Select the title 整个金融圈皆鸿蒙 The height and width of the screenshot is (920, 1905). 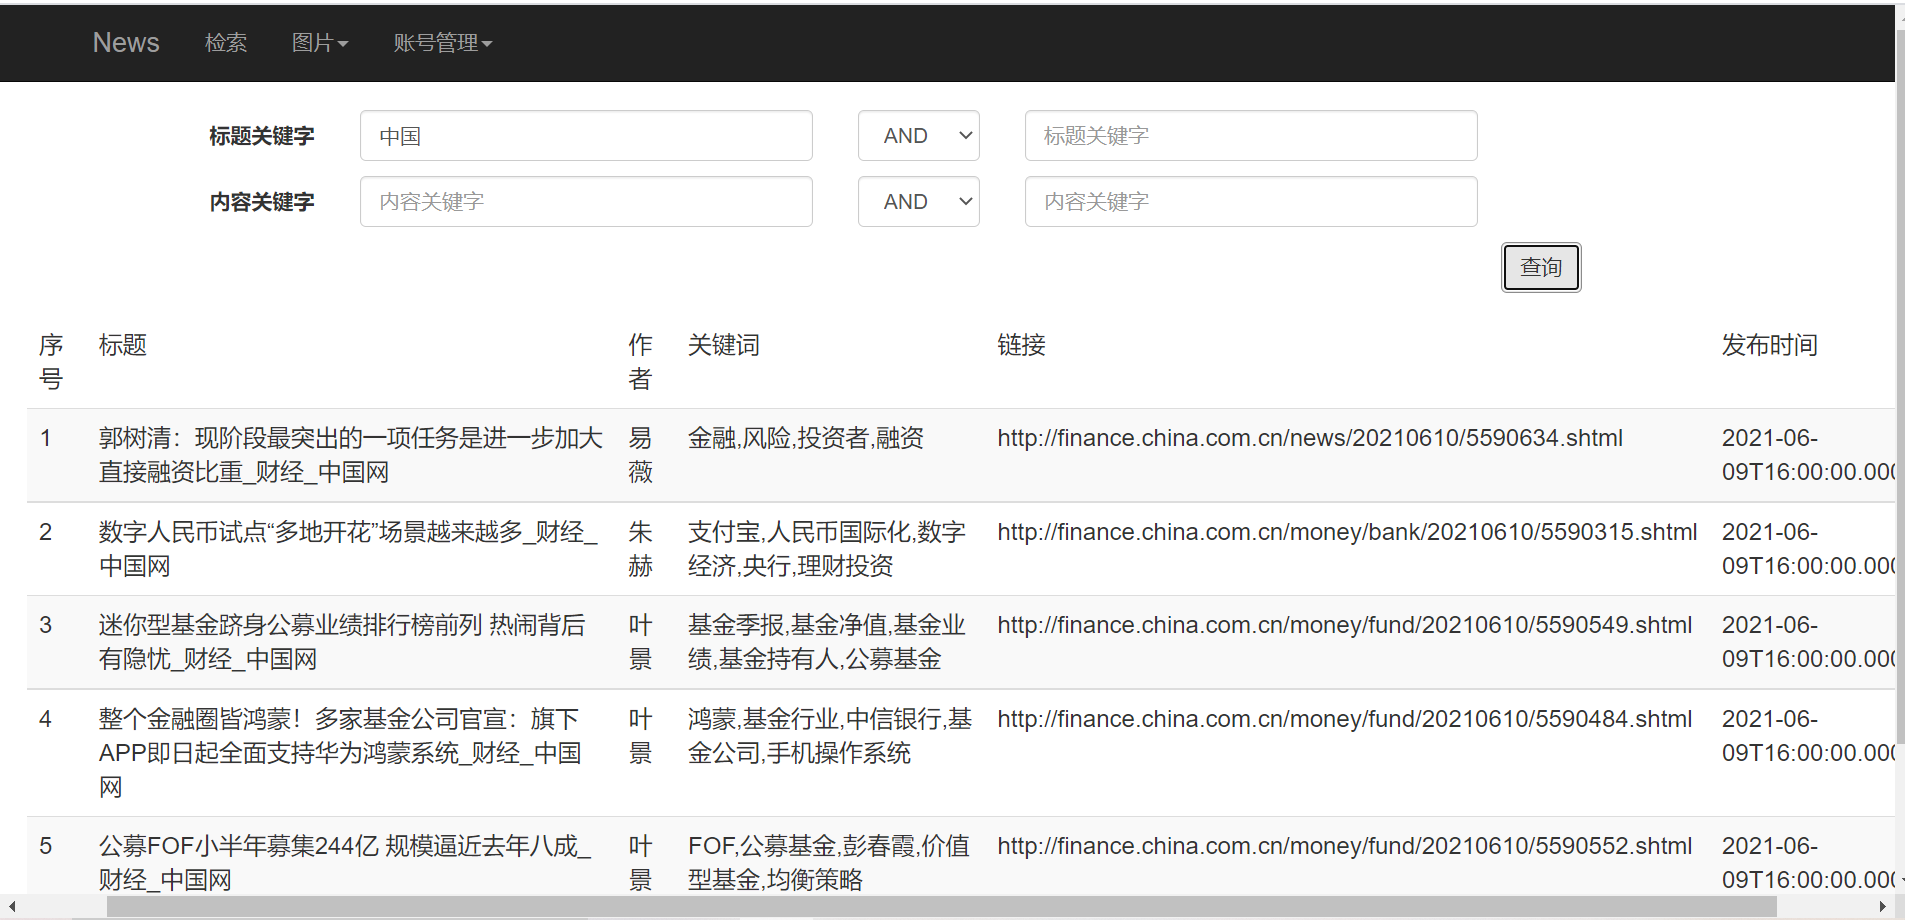click(340, 753)
